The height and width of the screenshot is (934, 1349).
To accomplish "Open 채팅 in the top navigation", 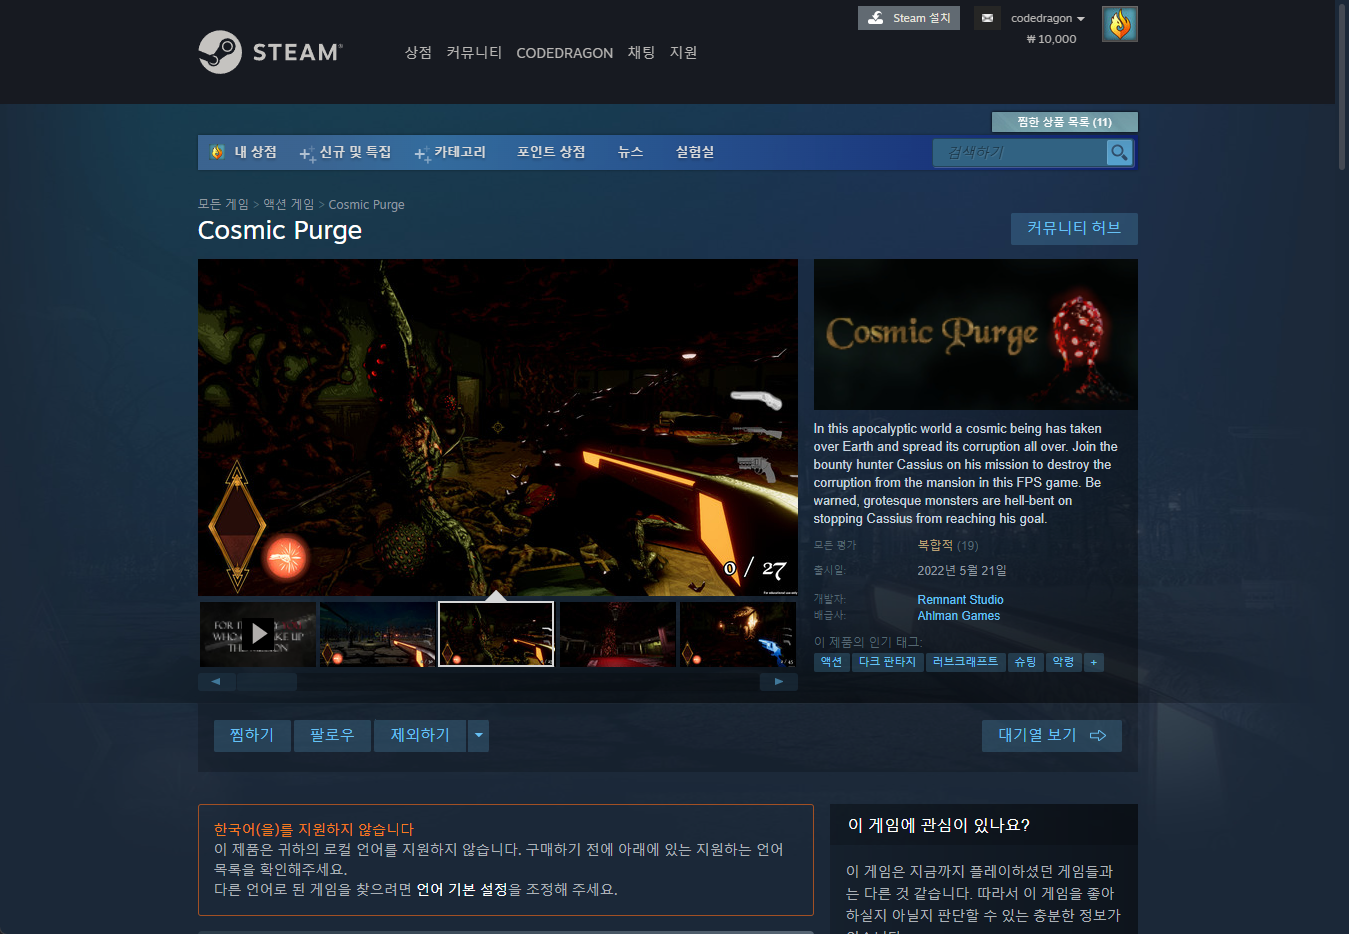I will click(641, 52).
